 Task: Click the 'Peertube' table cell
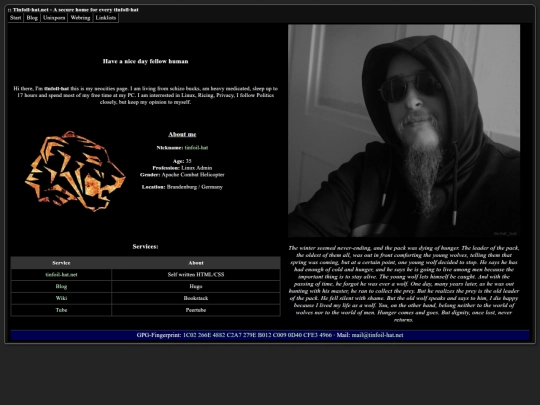coord(196,310)
